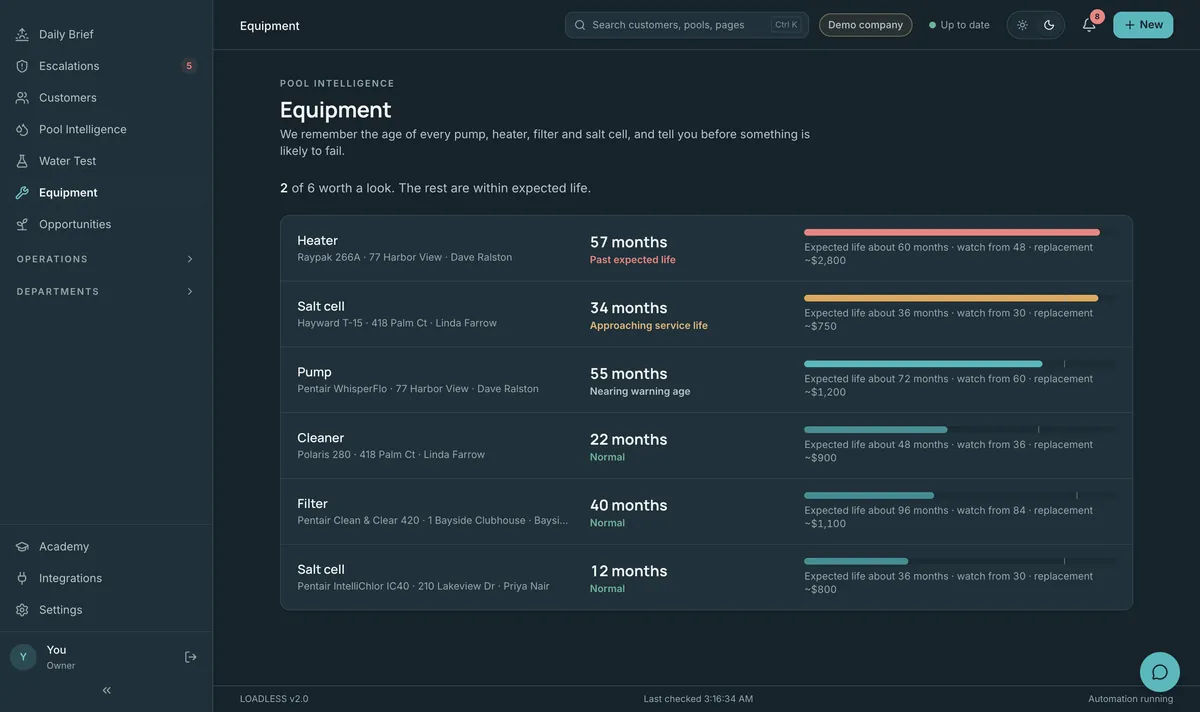Click "Automation running" footer status

pos(1131,699)
